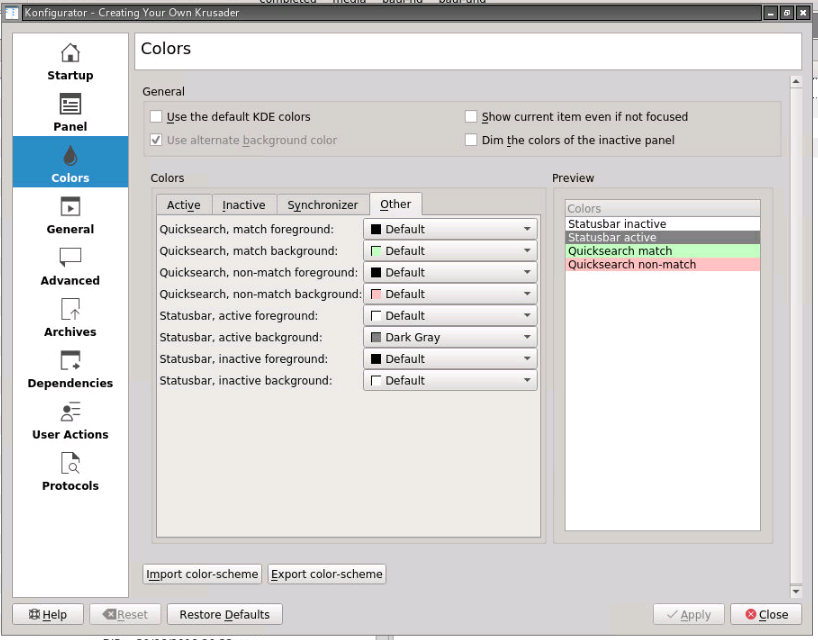Click the pink swatch for non-match background
The image size is (818, 640).
pyautogui.click(x=376, y=294)
